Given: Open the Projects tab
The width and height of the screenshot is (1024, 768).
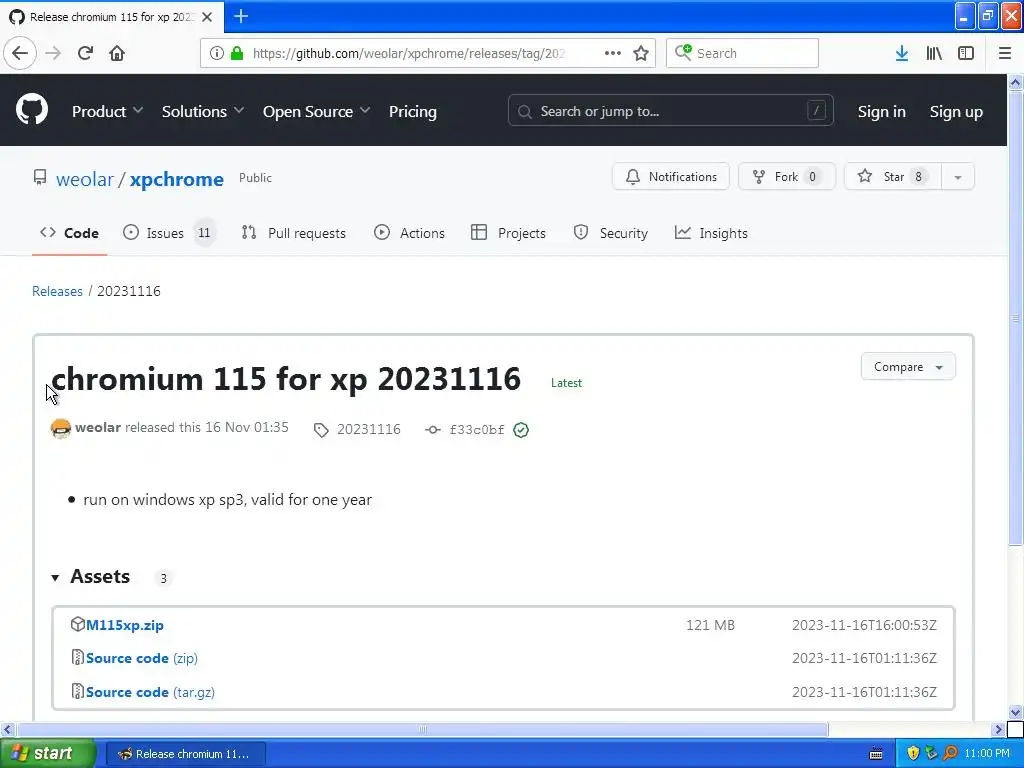Looking at the screenshot, I should tap(508, 233).
